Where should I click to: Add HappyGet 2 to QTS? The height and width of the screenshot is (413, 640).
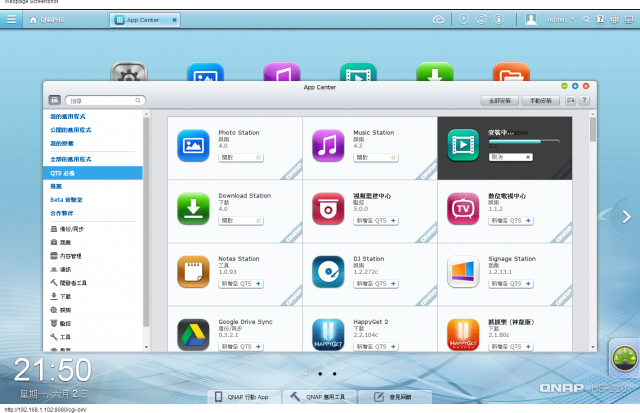tap(376, 346)
